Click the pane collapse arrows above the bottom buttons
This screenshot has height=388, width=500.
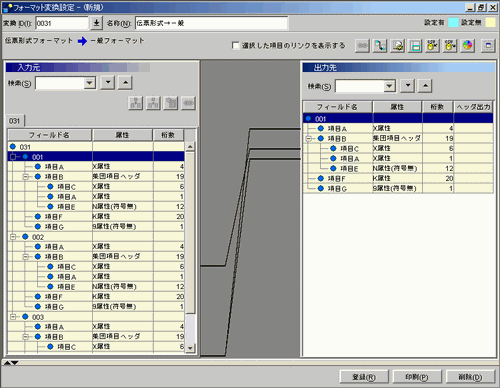pos(11,363)
